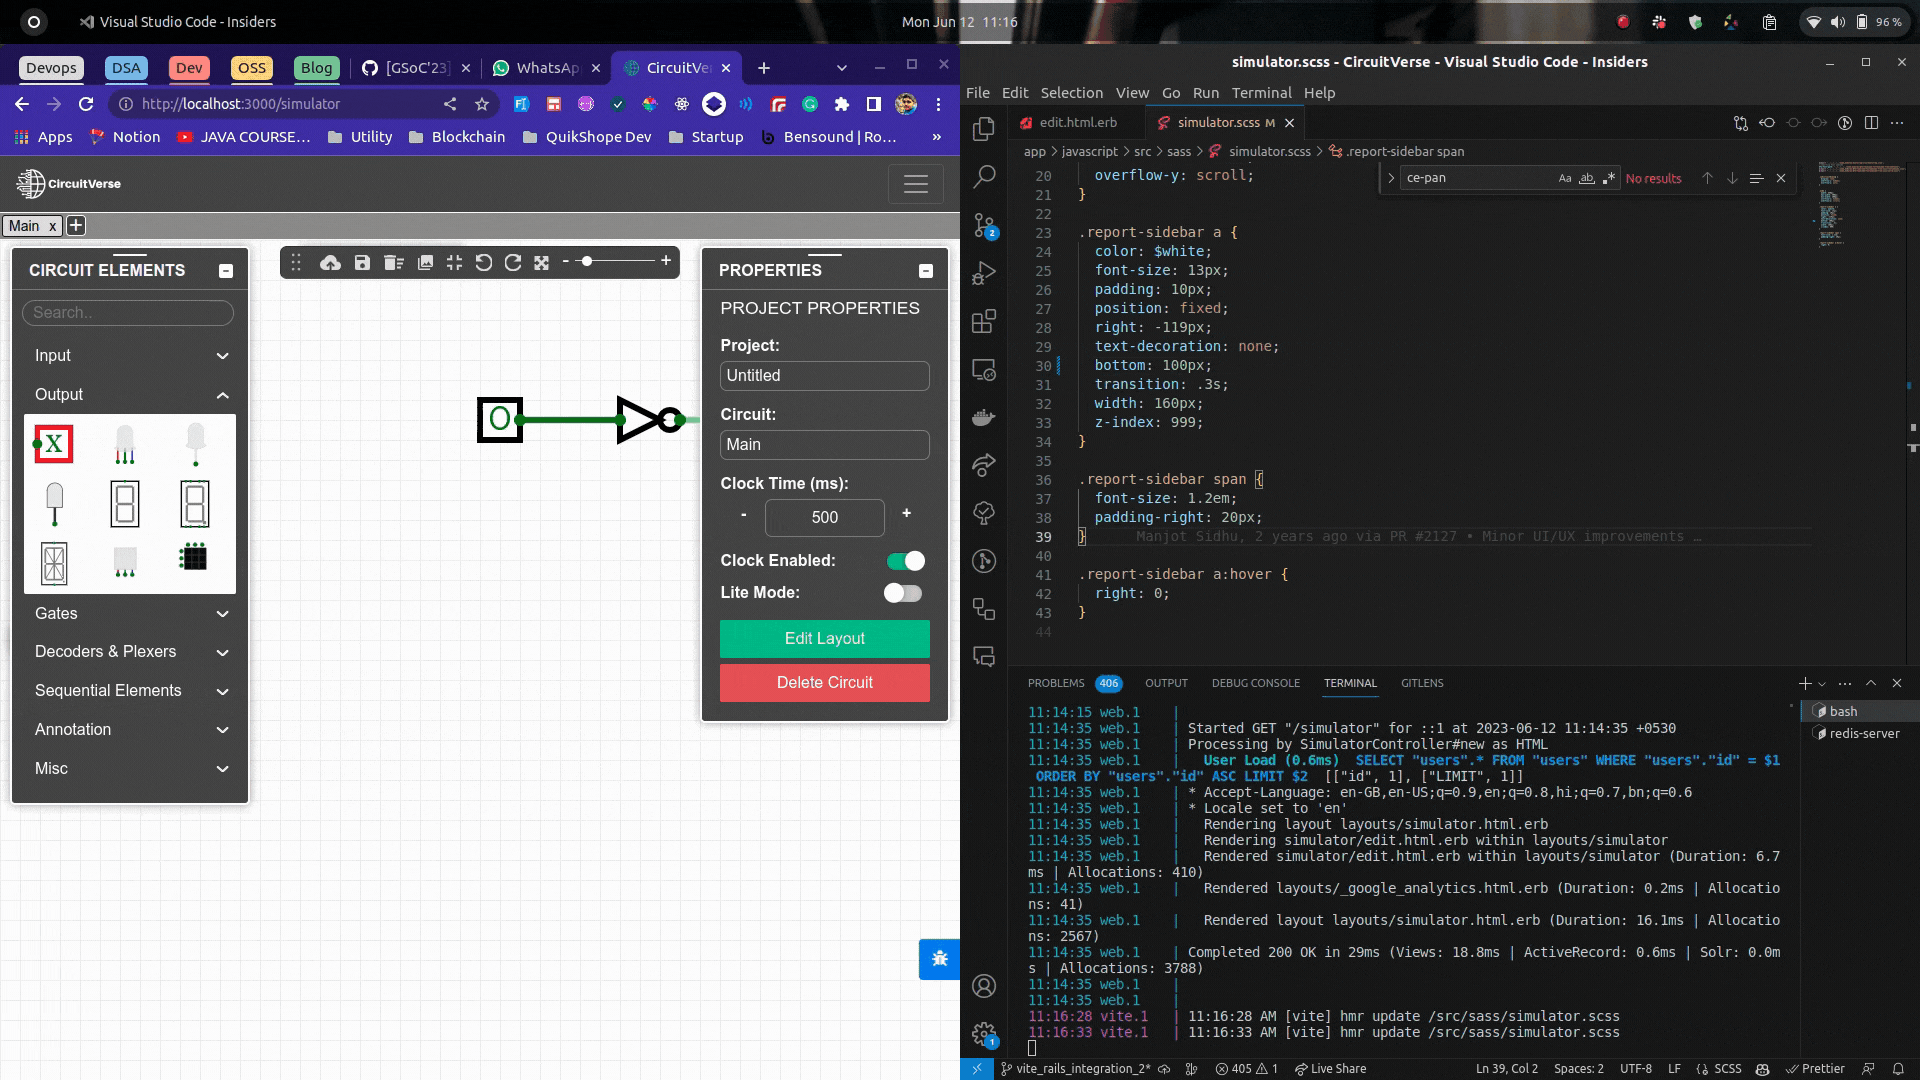Click the zoom slider handle in toolbar
Image resolution: width=1920 pixels, height=1080 pixels.
coord(587,261)
